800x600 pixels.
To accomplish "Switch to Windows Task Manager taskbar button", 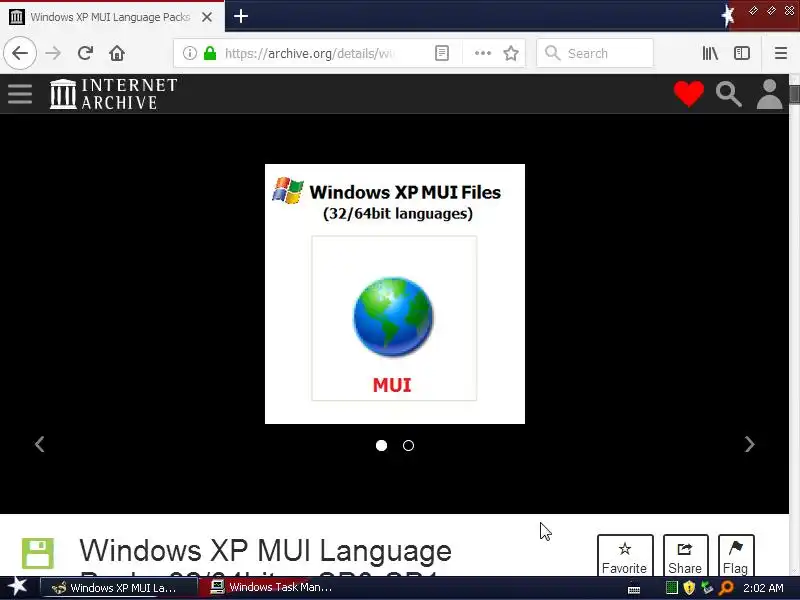I will 279,588.
